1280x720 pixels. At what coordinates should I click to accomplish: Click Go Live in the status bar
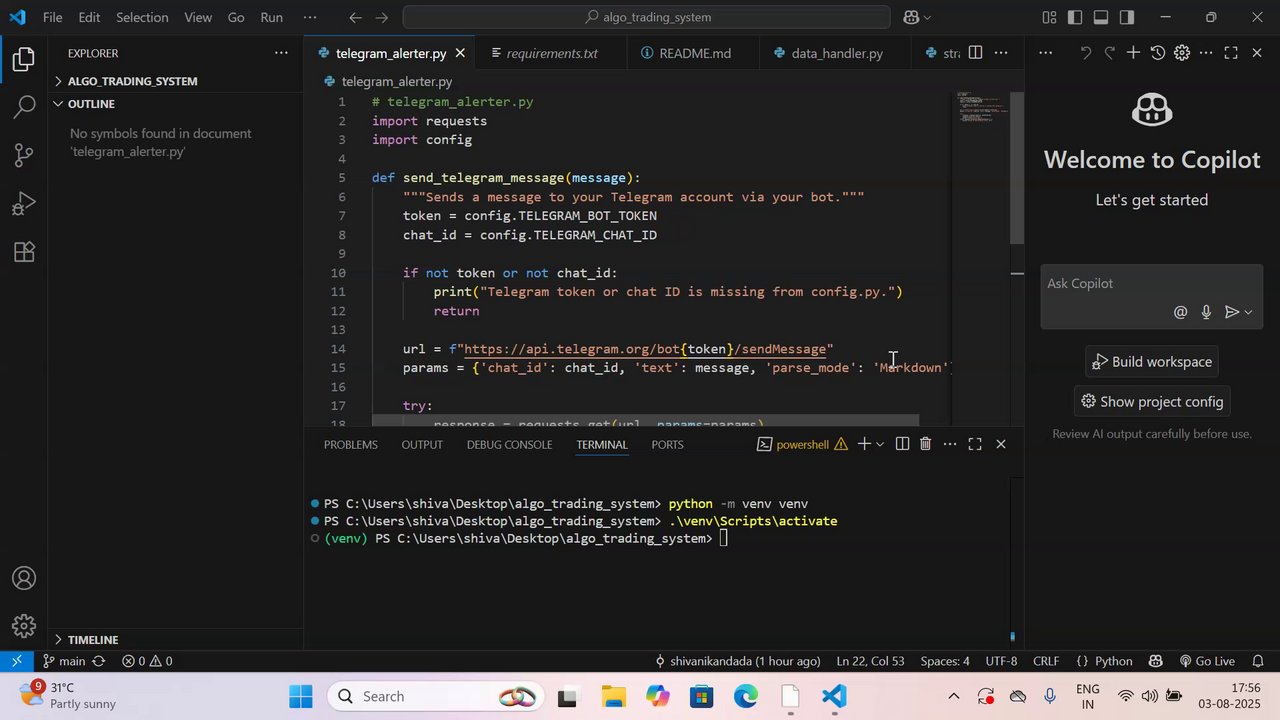pyautogui.click(x=1207, y=661)
